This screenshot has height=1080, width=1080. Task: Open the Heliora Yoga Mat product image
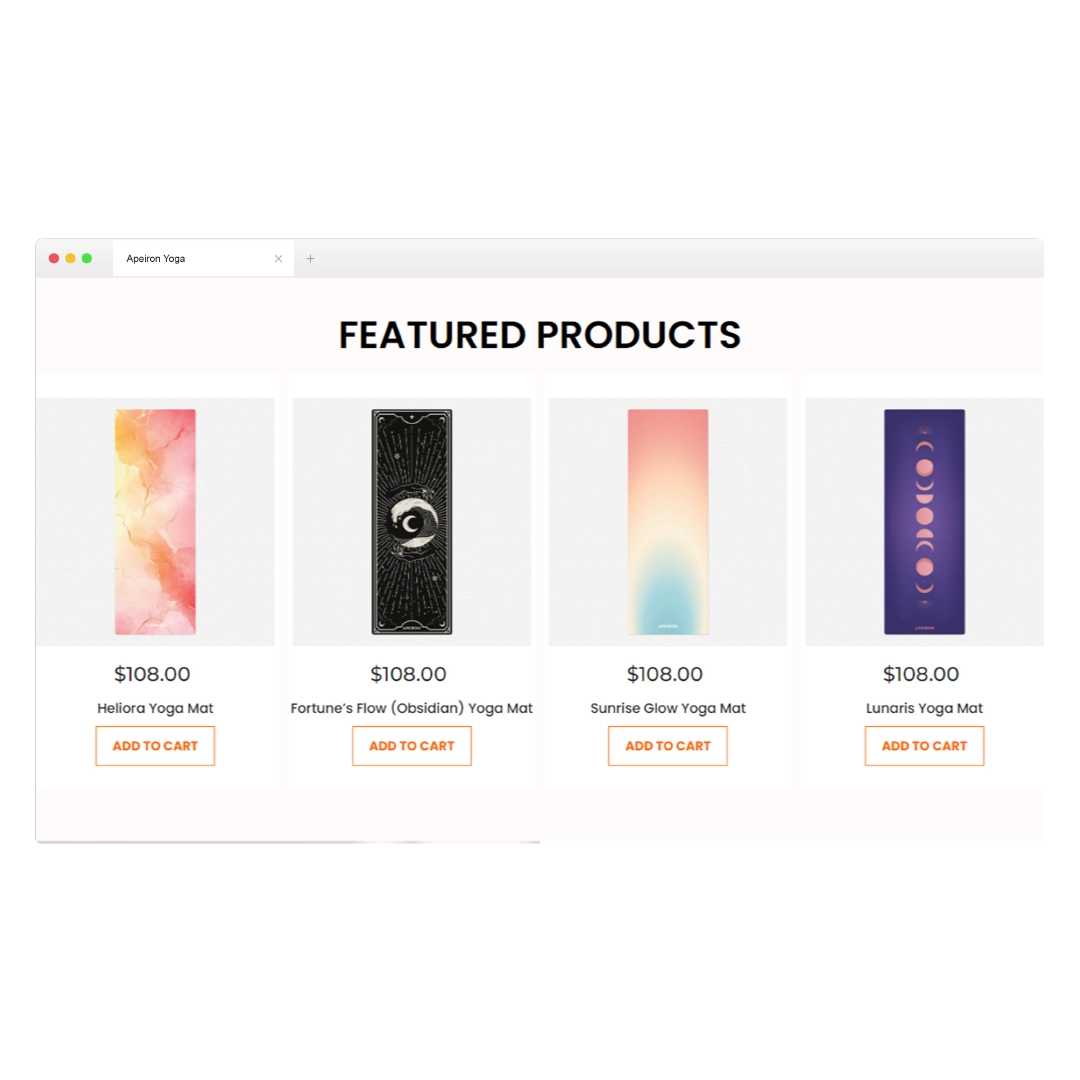(155, 521)
